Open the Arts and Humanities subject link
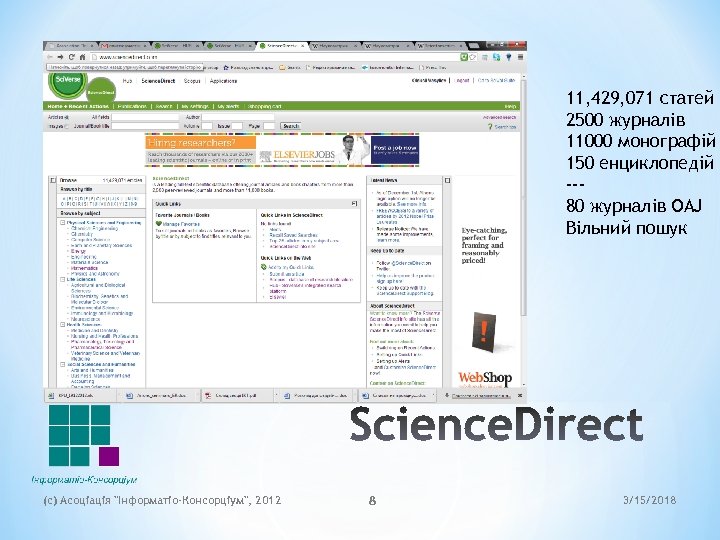Screen dimensions: 720x540 point(92,370)
